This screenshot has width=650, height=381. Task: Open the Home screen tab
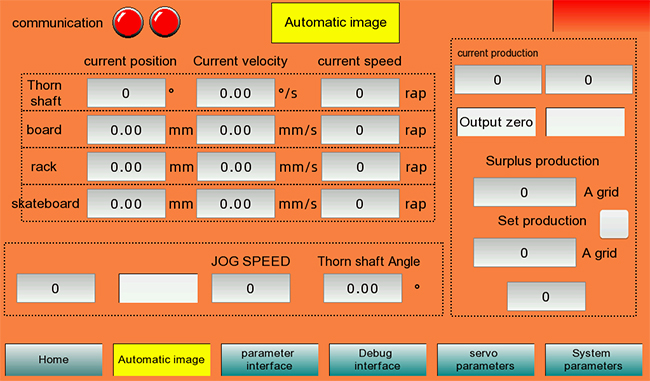(53, 359)
